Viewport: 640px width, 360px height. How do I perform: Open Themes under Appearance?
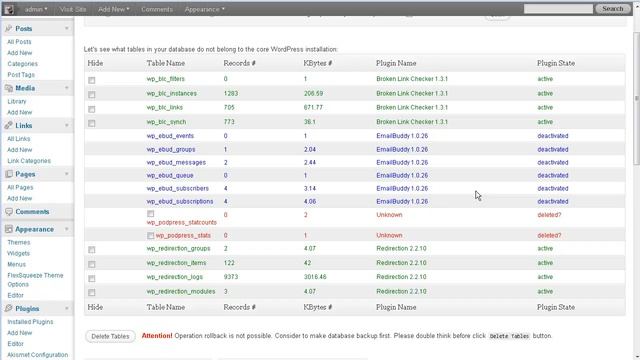[18, 242]
